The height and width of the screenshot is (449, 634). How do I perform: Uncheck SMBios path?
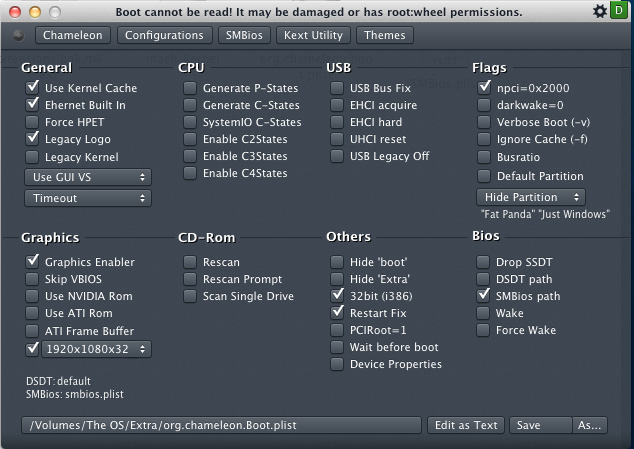(483, 295)
